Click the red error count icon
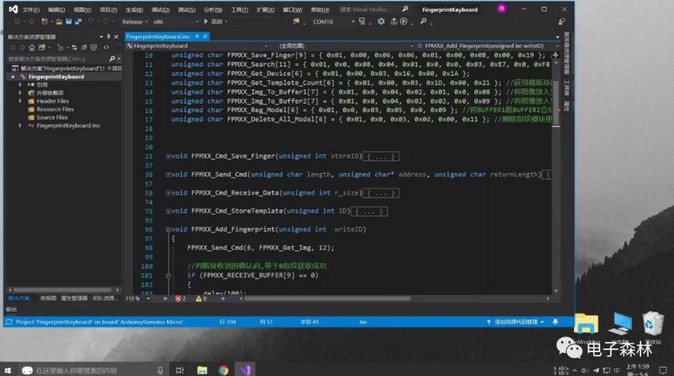The image size is (674, 376). [178, 299]
